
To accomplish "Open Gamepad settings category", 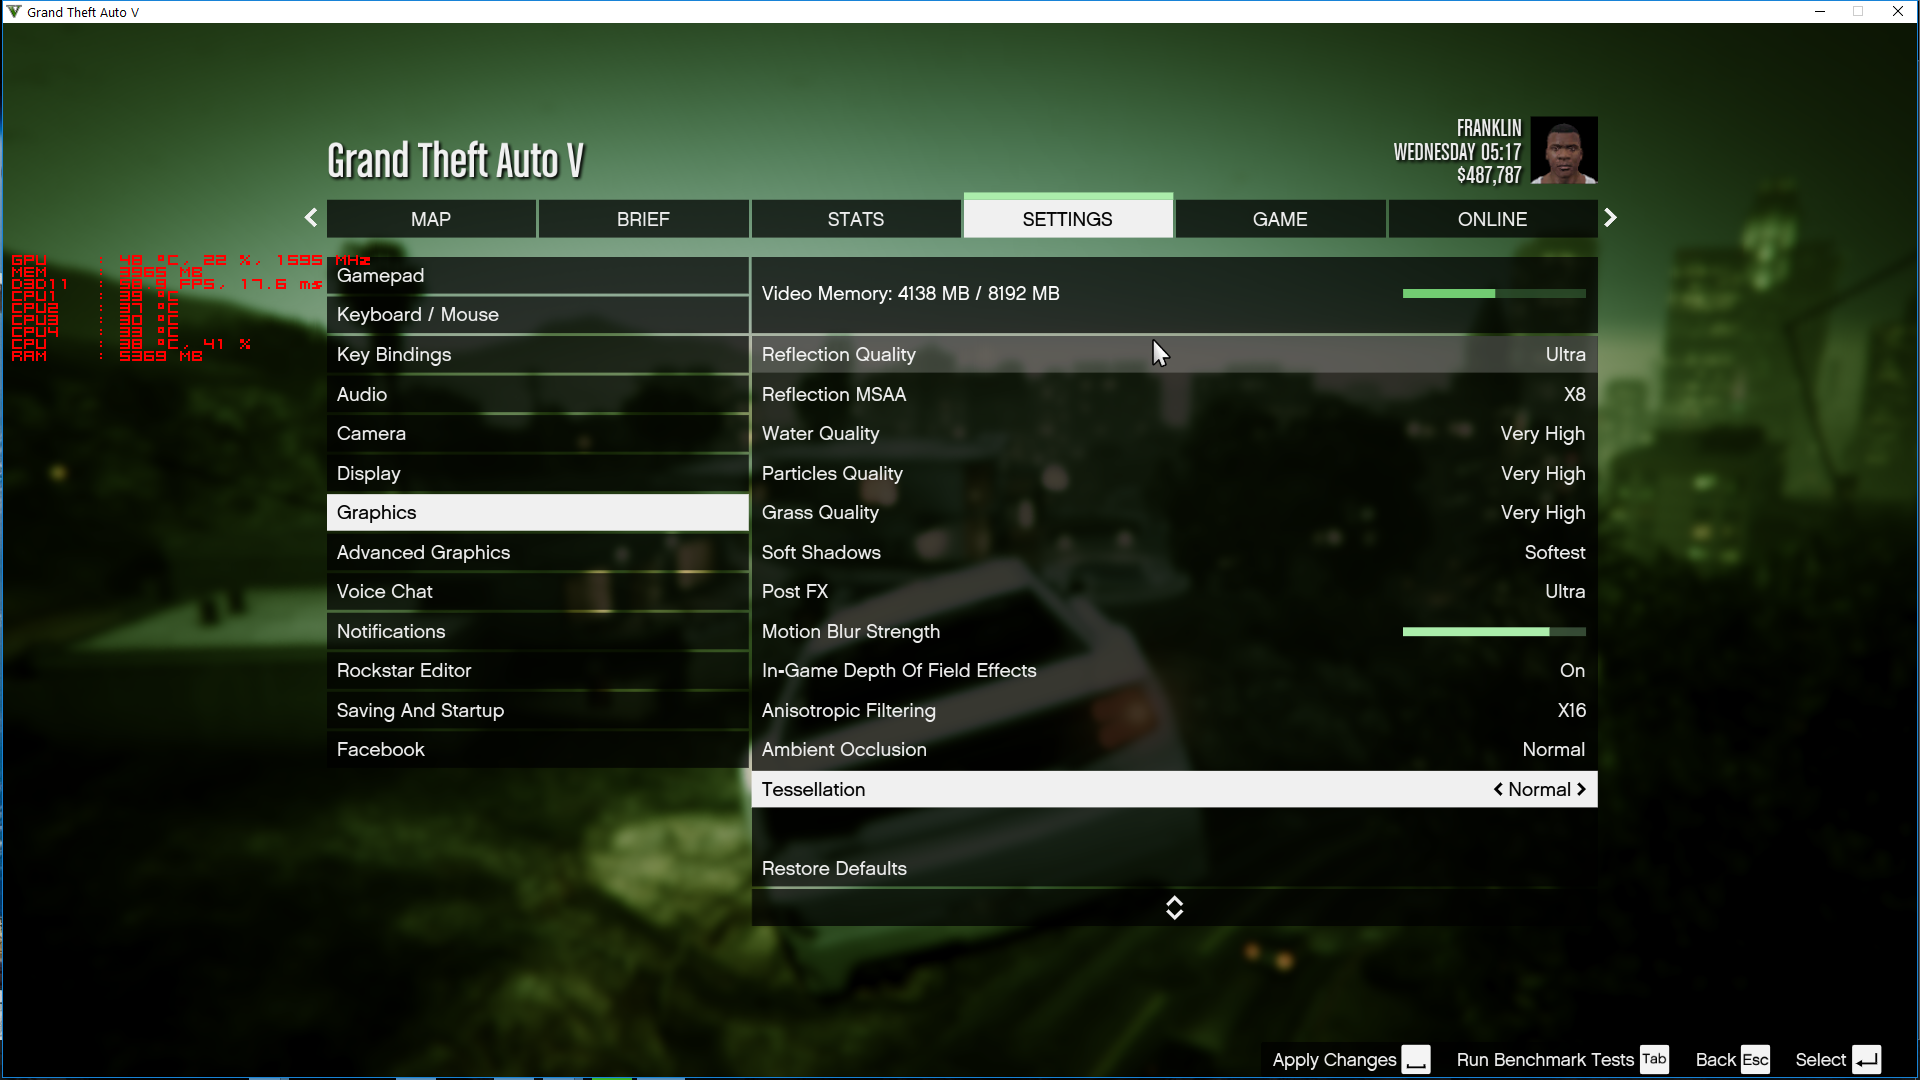I will click(x=538, y=275).
